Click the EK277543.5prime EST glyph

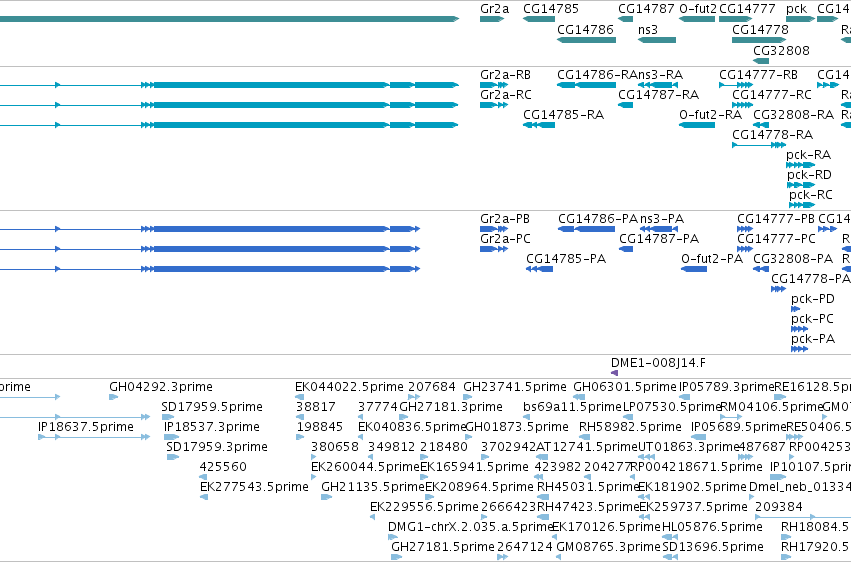coord(204,497)
